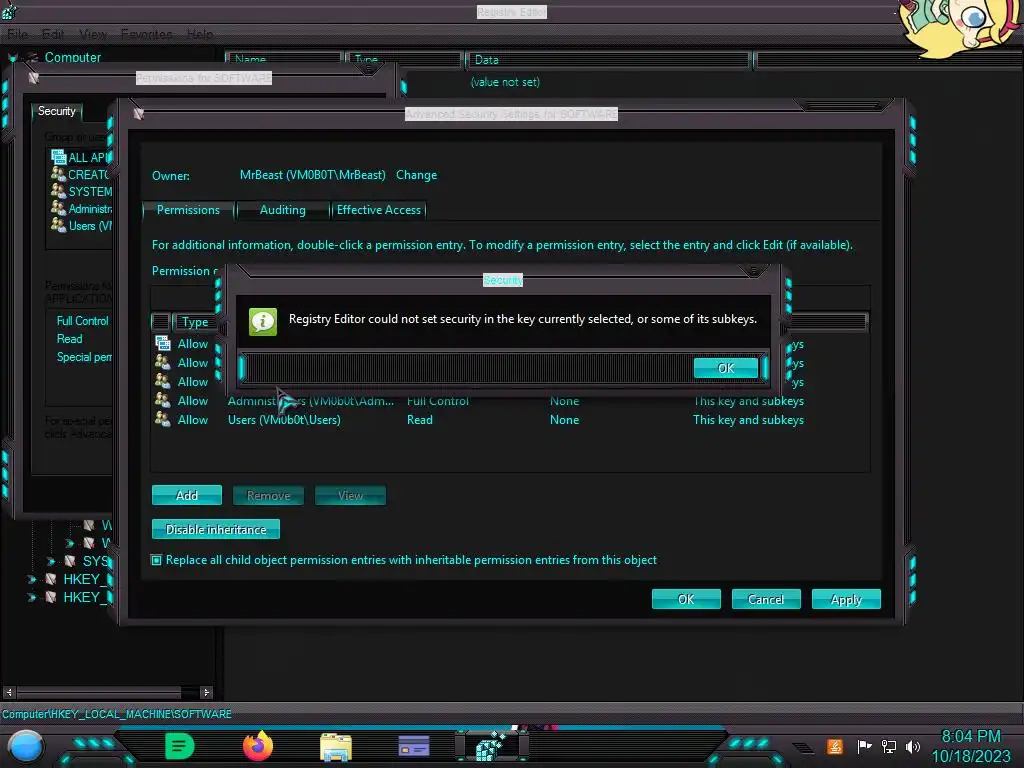Switch to the Auditing tab
The height and width of the screenshot is (768, 1024).
click(x=282, y=210)
